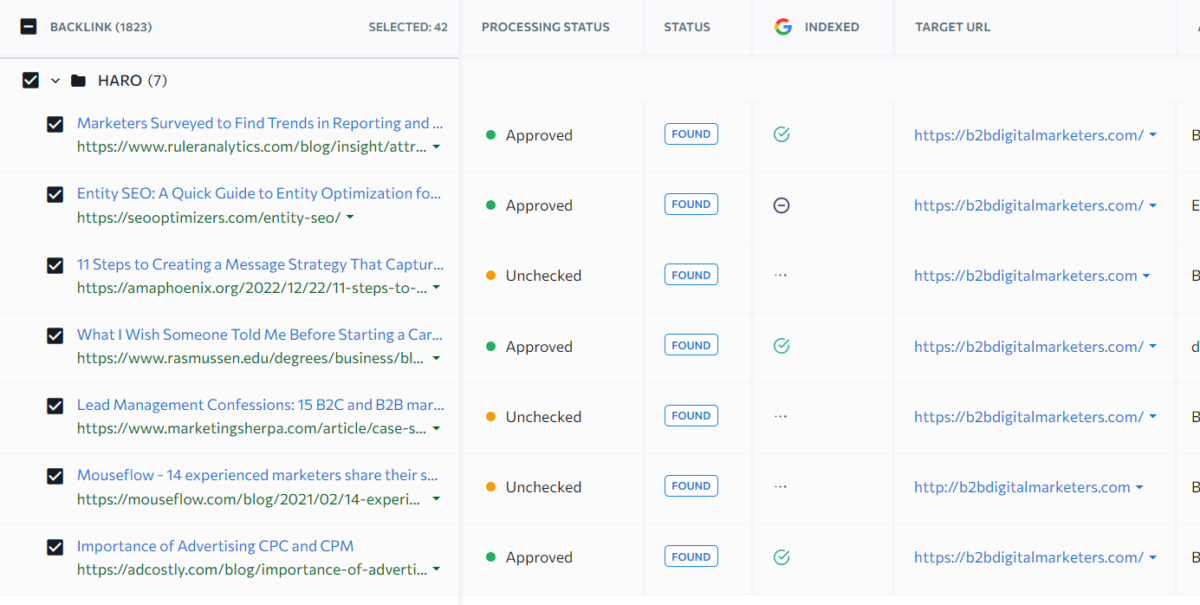Open the Importance of Advertising CPC and CPM link
1200x605 pixels.
coord(214,545)
